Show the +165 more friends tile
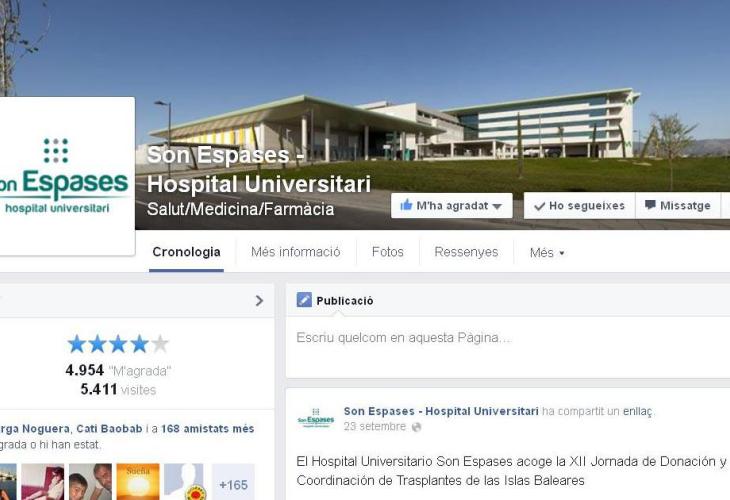Viewport: 730px width, 500px height. click(233, 482)
